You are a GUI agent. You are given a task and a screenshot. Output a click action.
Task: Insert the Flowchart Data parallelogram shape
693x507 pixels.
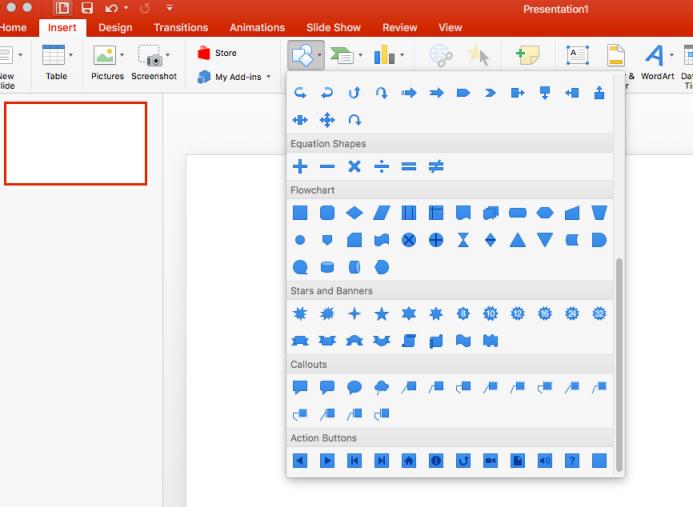pyautogui.click(x=381, y=213)
